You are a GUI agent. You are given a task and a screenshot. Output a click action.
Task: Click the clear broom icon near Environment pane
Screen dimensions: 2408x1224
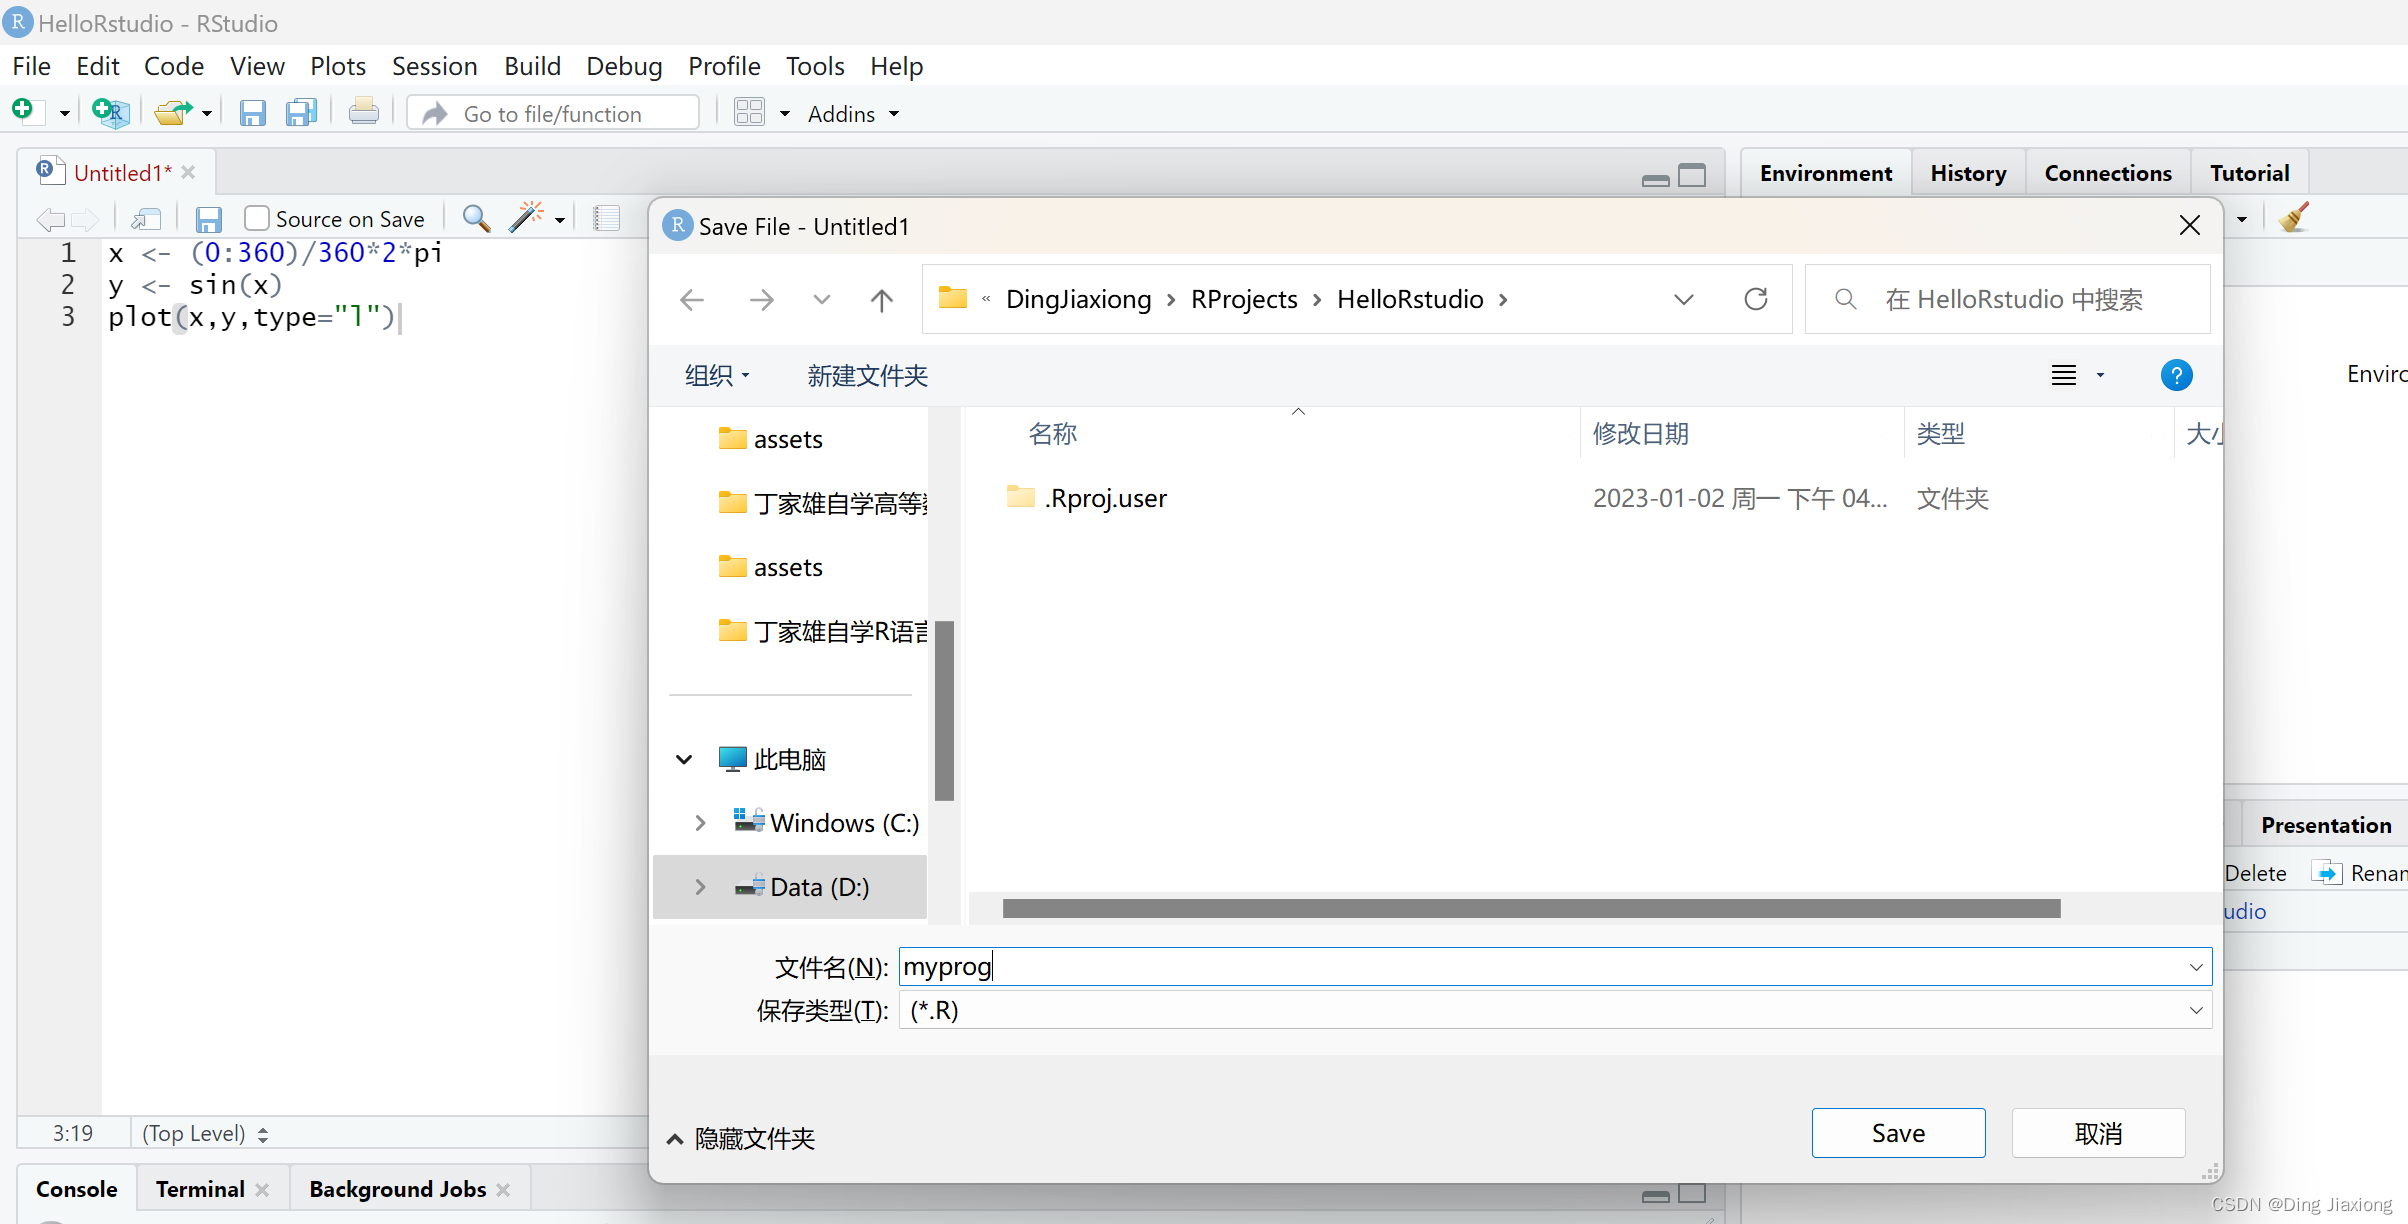point(2295,215)
